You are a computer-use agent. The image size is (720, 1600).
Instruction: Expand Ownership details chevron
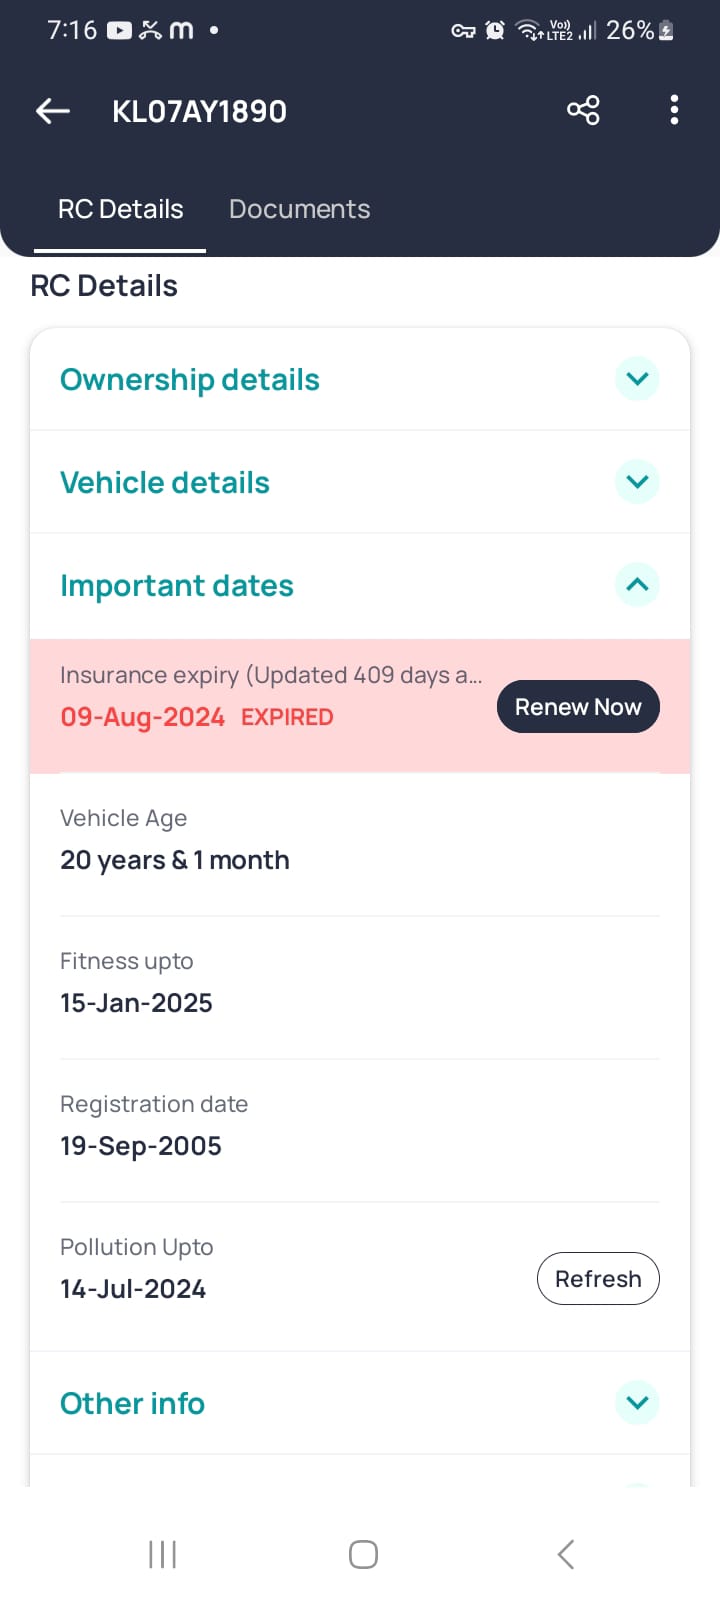(637, 379)
